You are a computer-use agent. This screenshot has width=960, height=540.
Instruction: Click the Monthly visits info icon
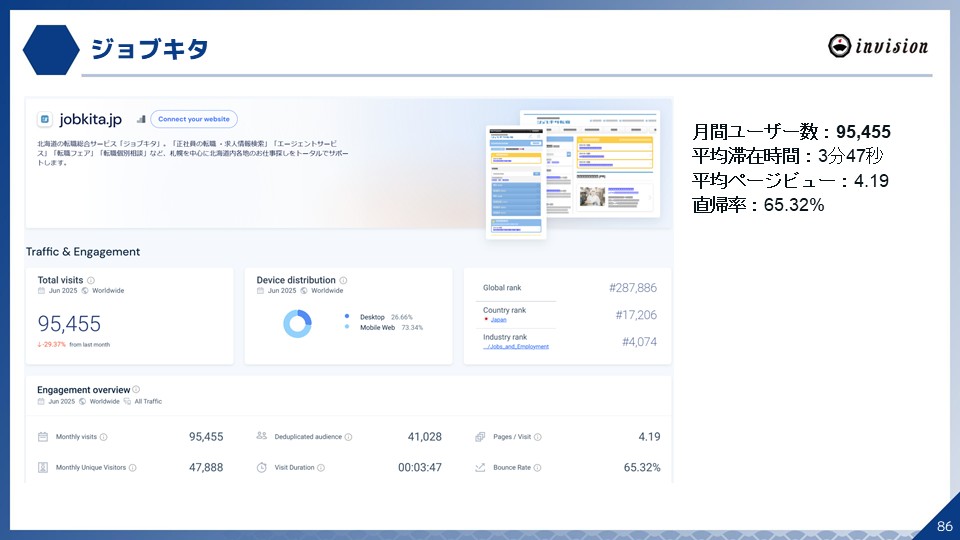103,437
